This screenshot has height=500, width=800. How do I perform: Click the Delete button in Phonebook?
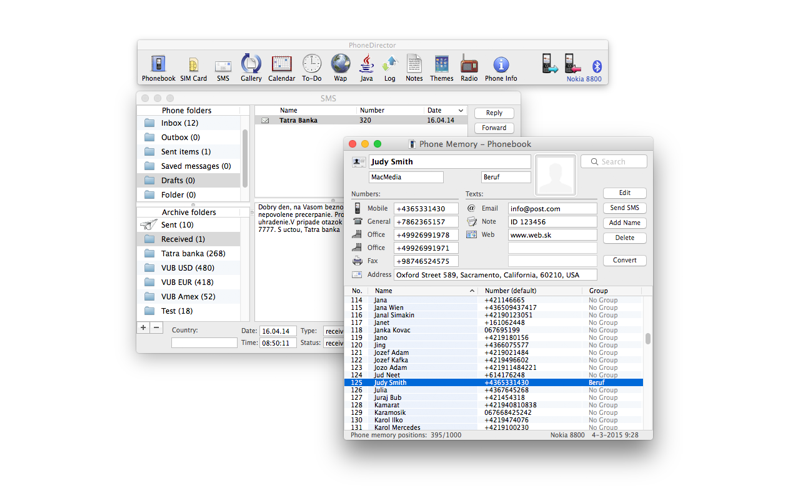[x=624, y=238]
